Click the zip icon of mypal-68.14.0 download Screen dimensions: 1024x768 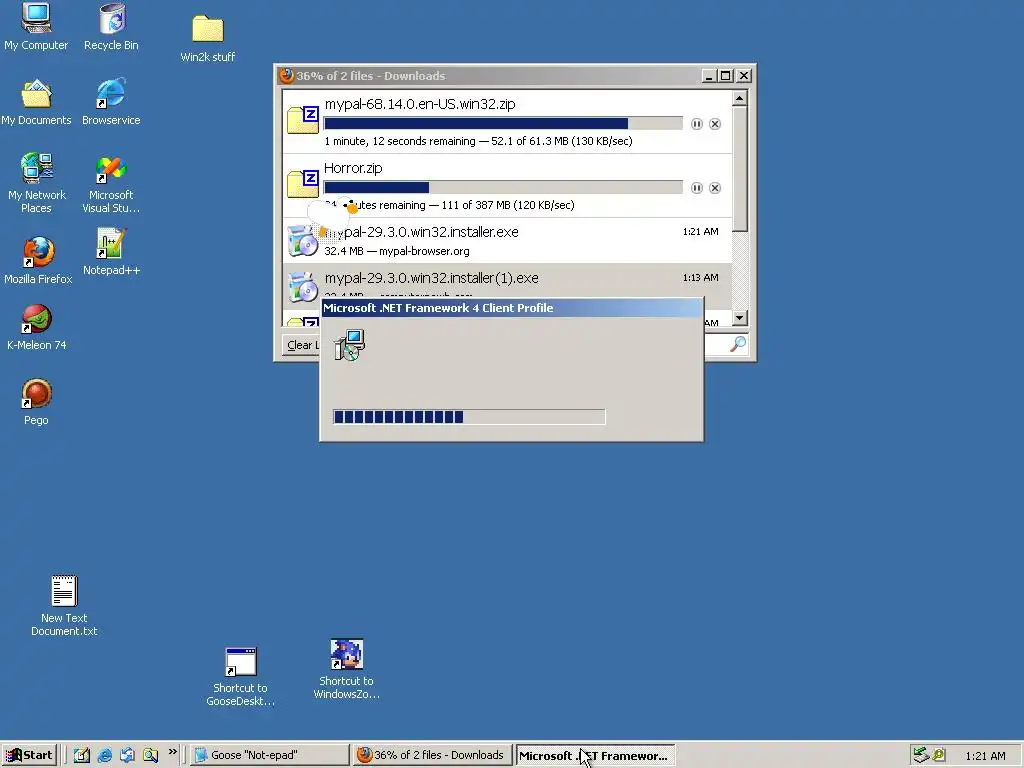pos(302,119)
